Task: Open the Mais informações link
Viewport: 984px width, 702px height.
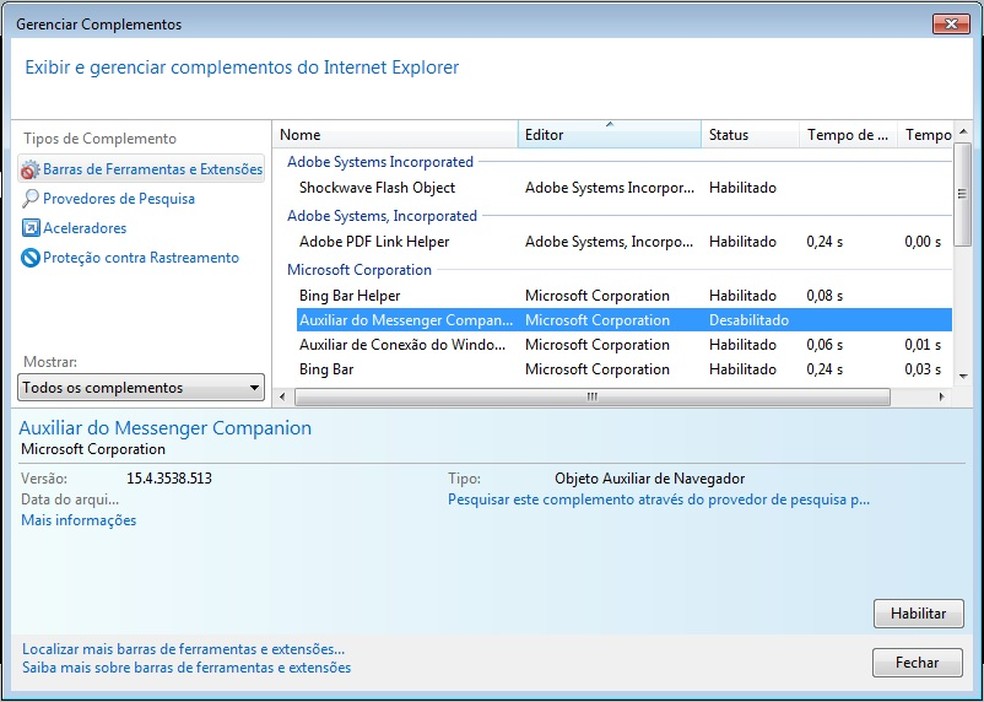Action: 78,520
